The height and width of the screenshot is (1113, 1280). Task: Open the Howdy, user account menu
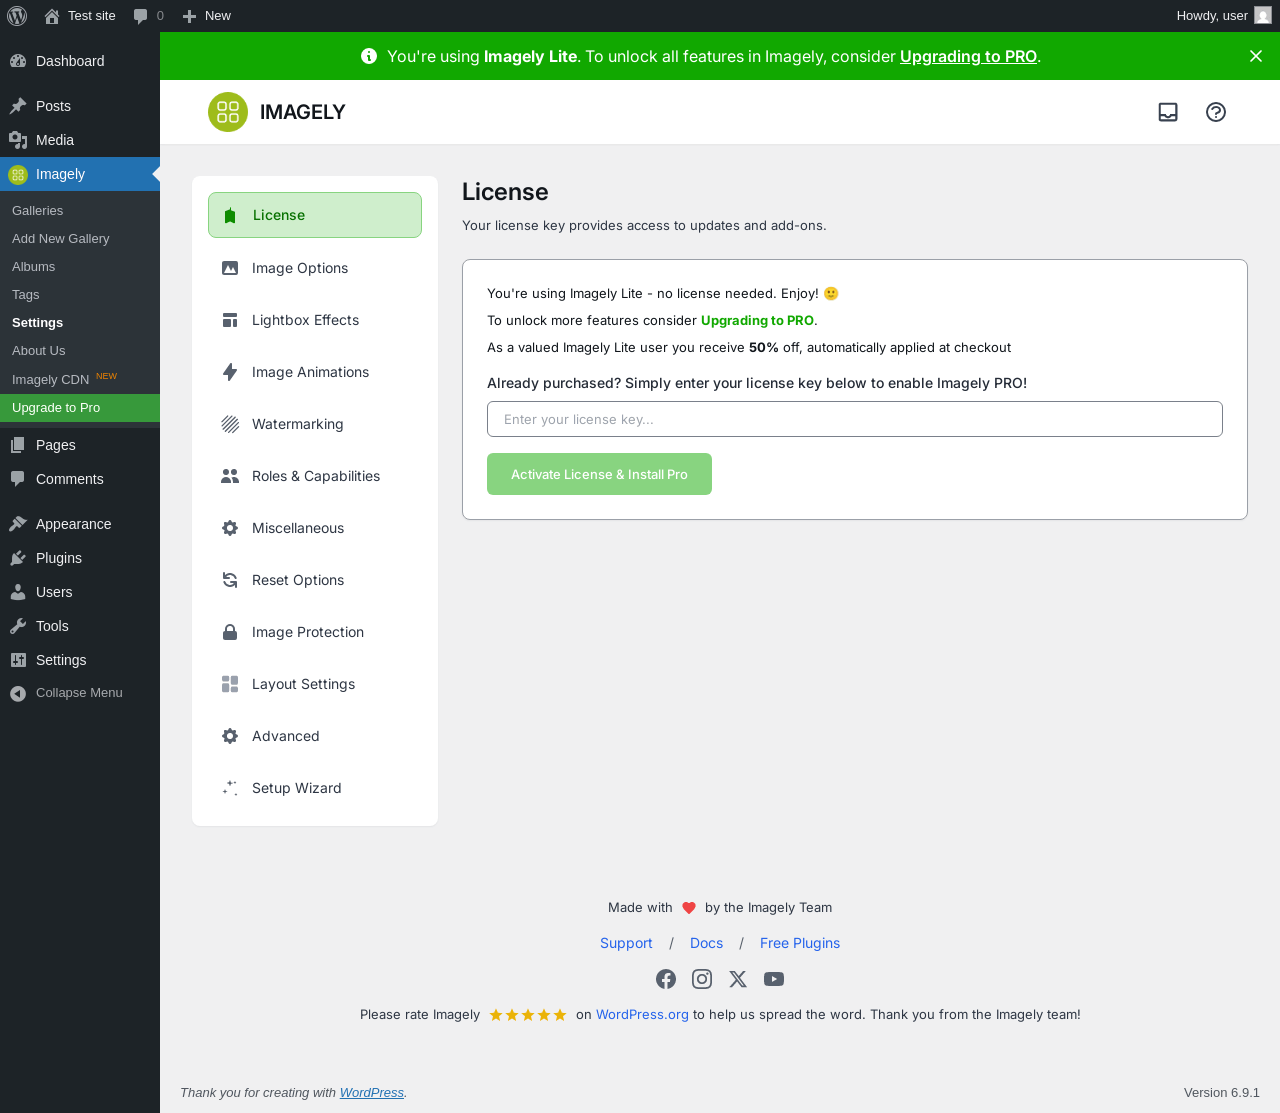[1223, 16]
